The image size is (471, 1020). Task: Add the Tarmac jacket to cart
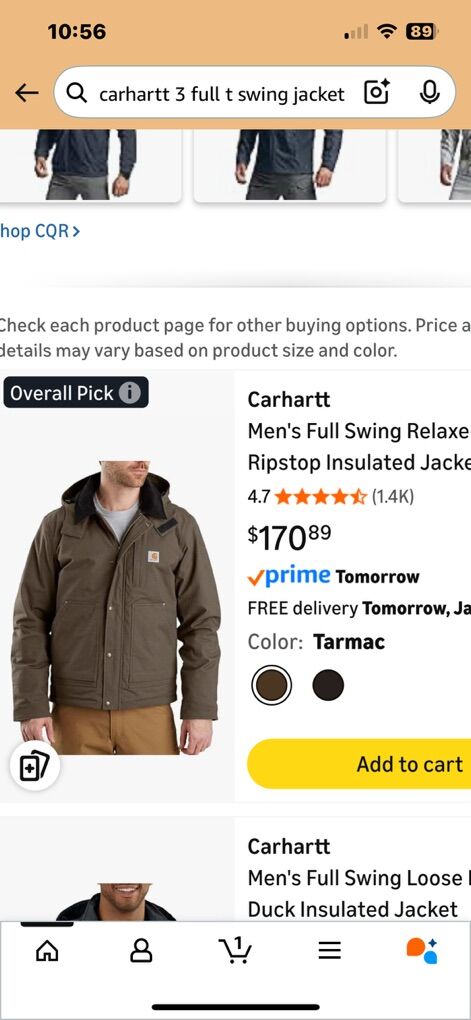tap(359, 764)
